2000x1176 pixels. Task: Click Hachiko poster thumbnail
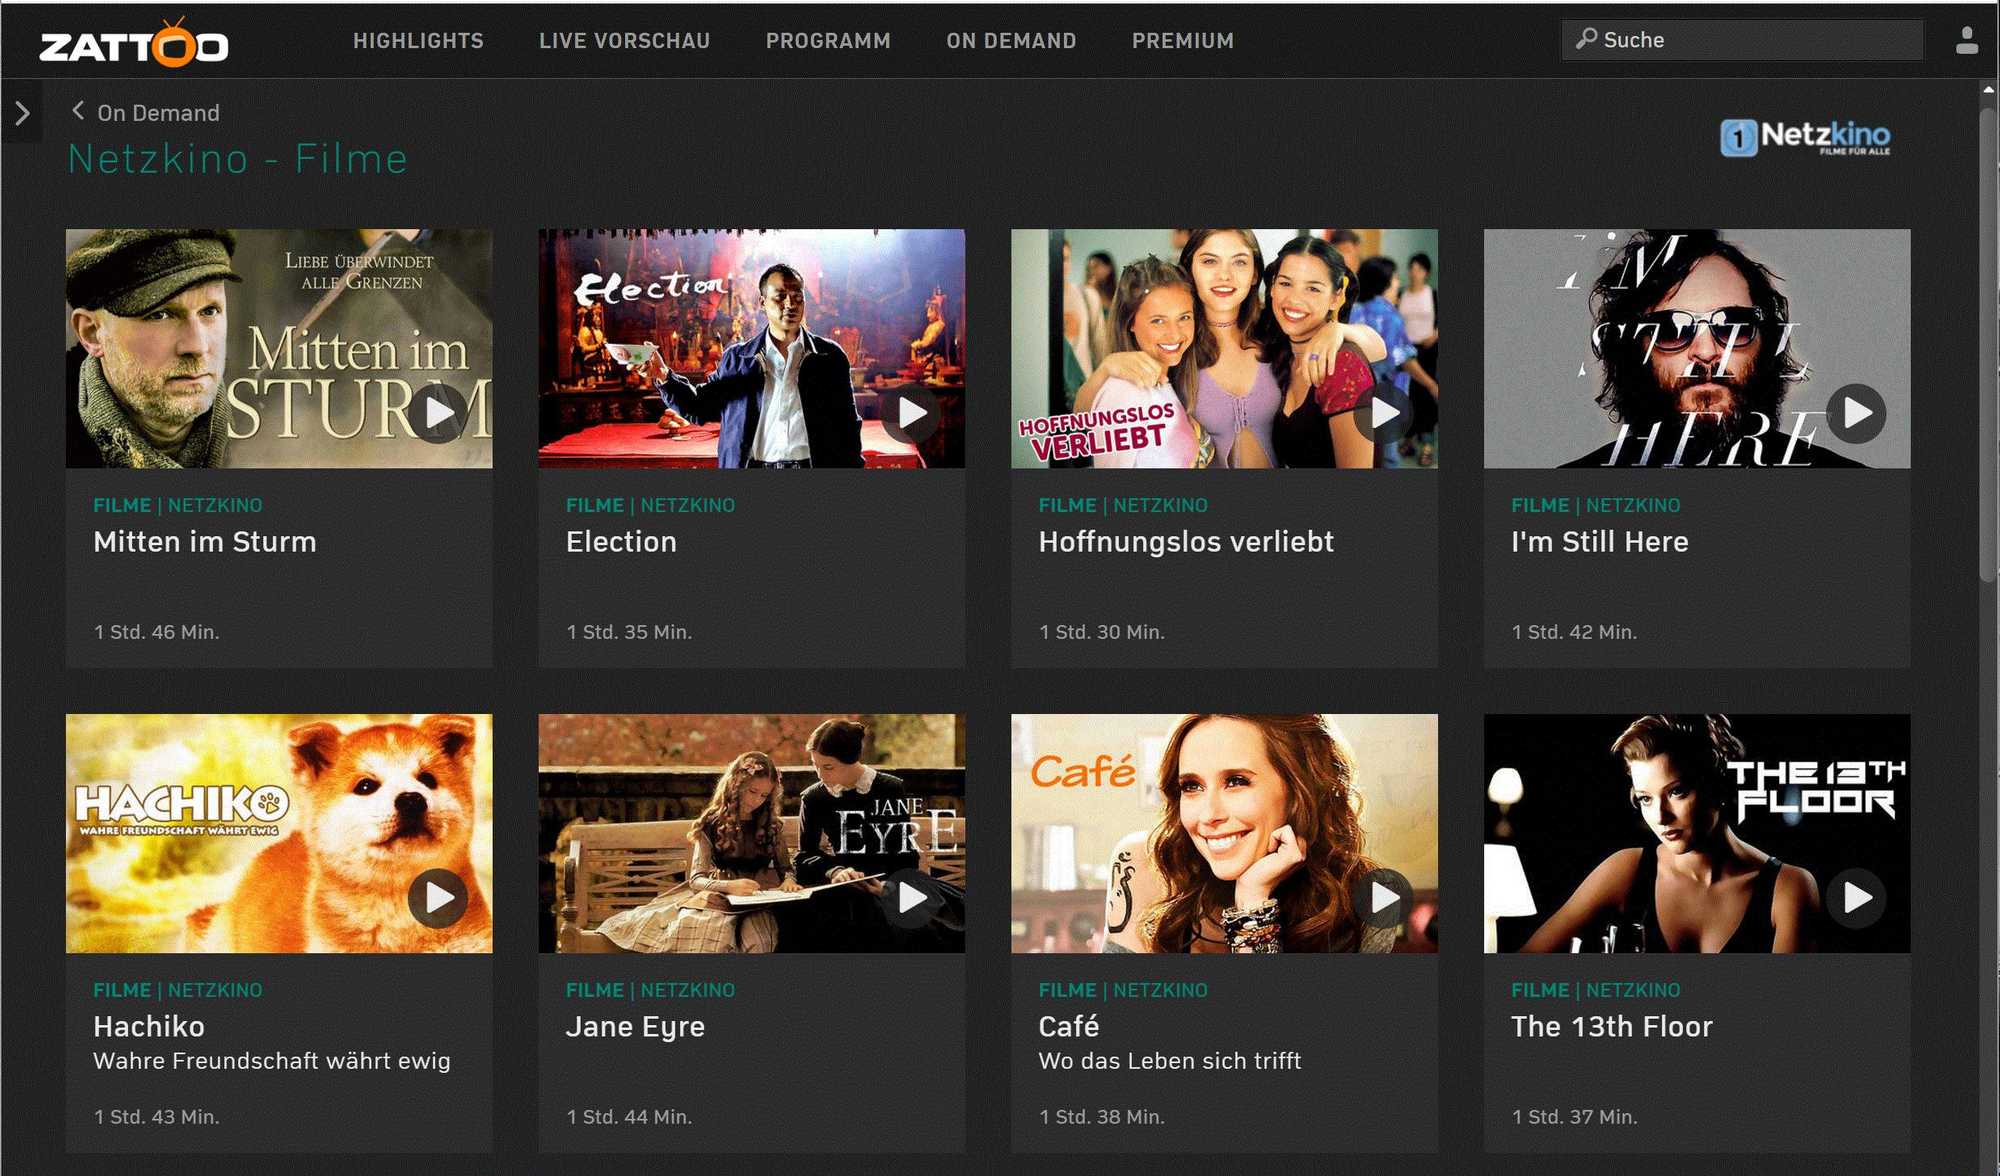[279, 833]
